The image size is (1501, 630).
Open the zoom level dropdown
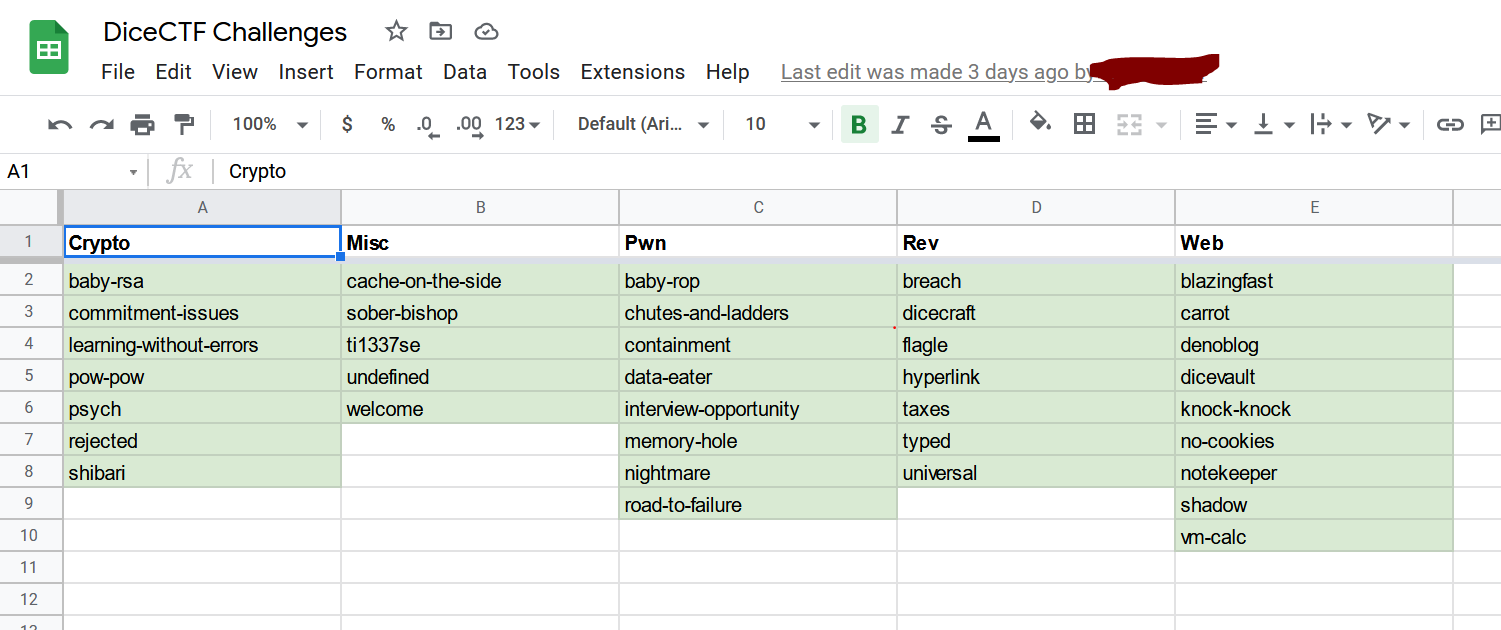tap(270, 124)
